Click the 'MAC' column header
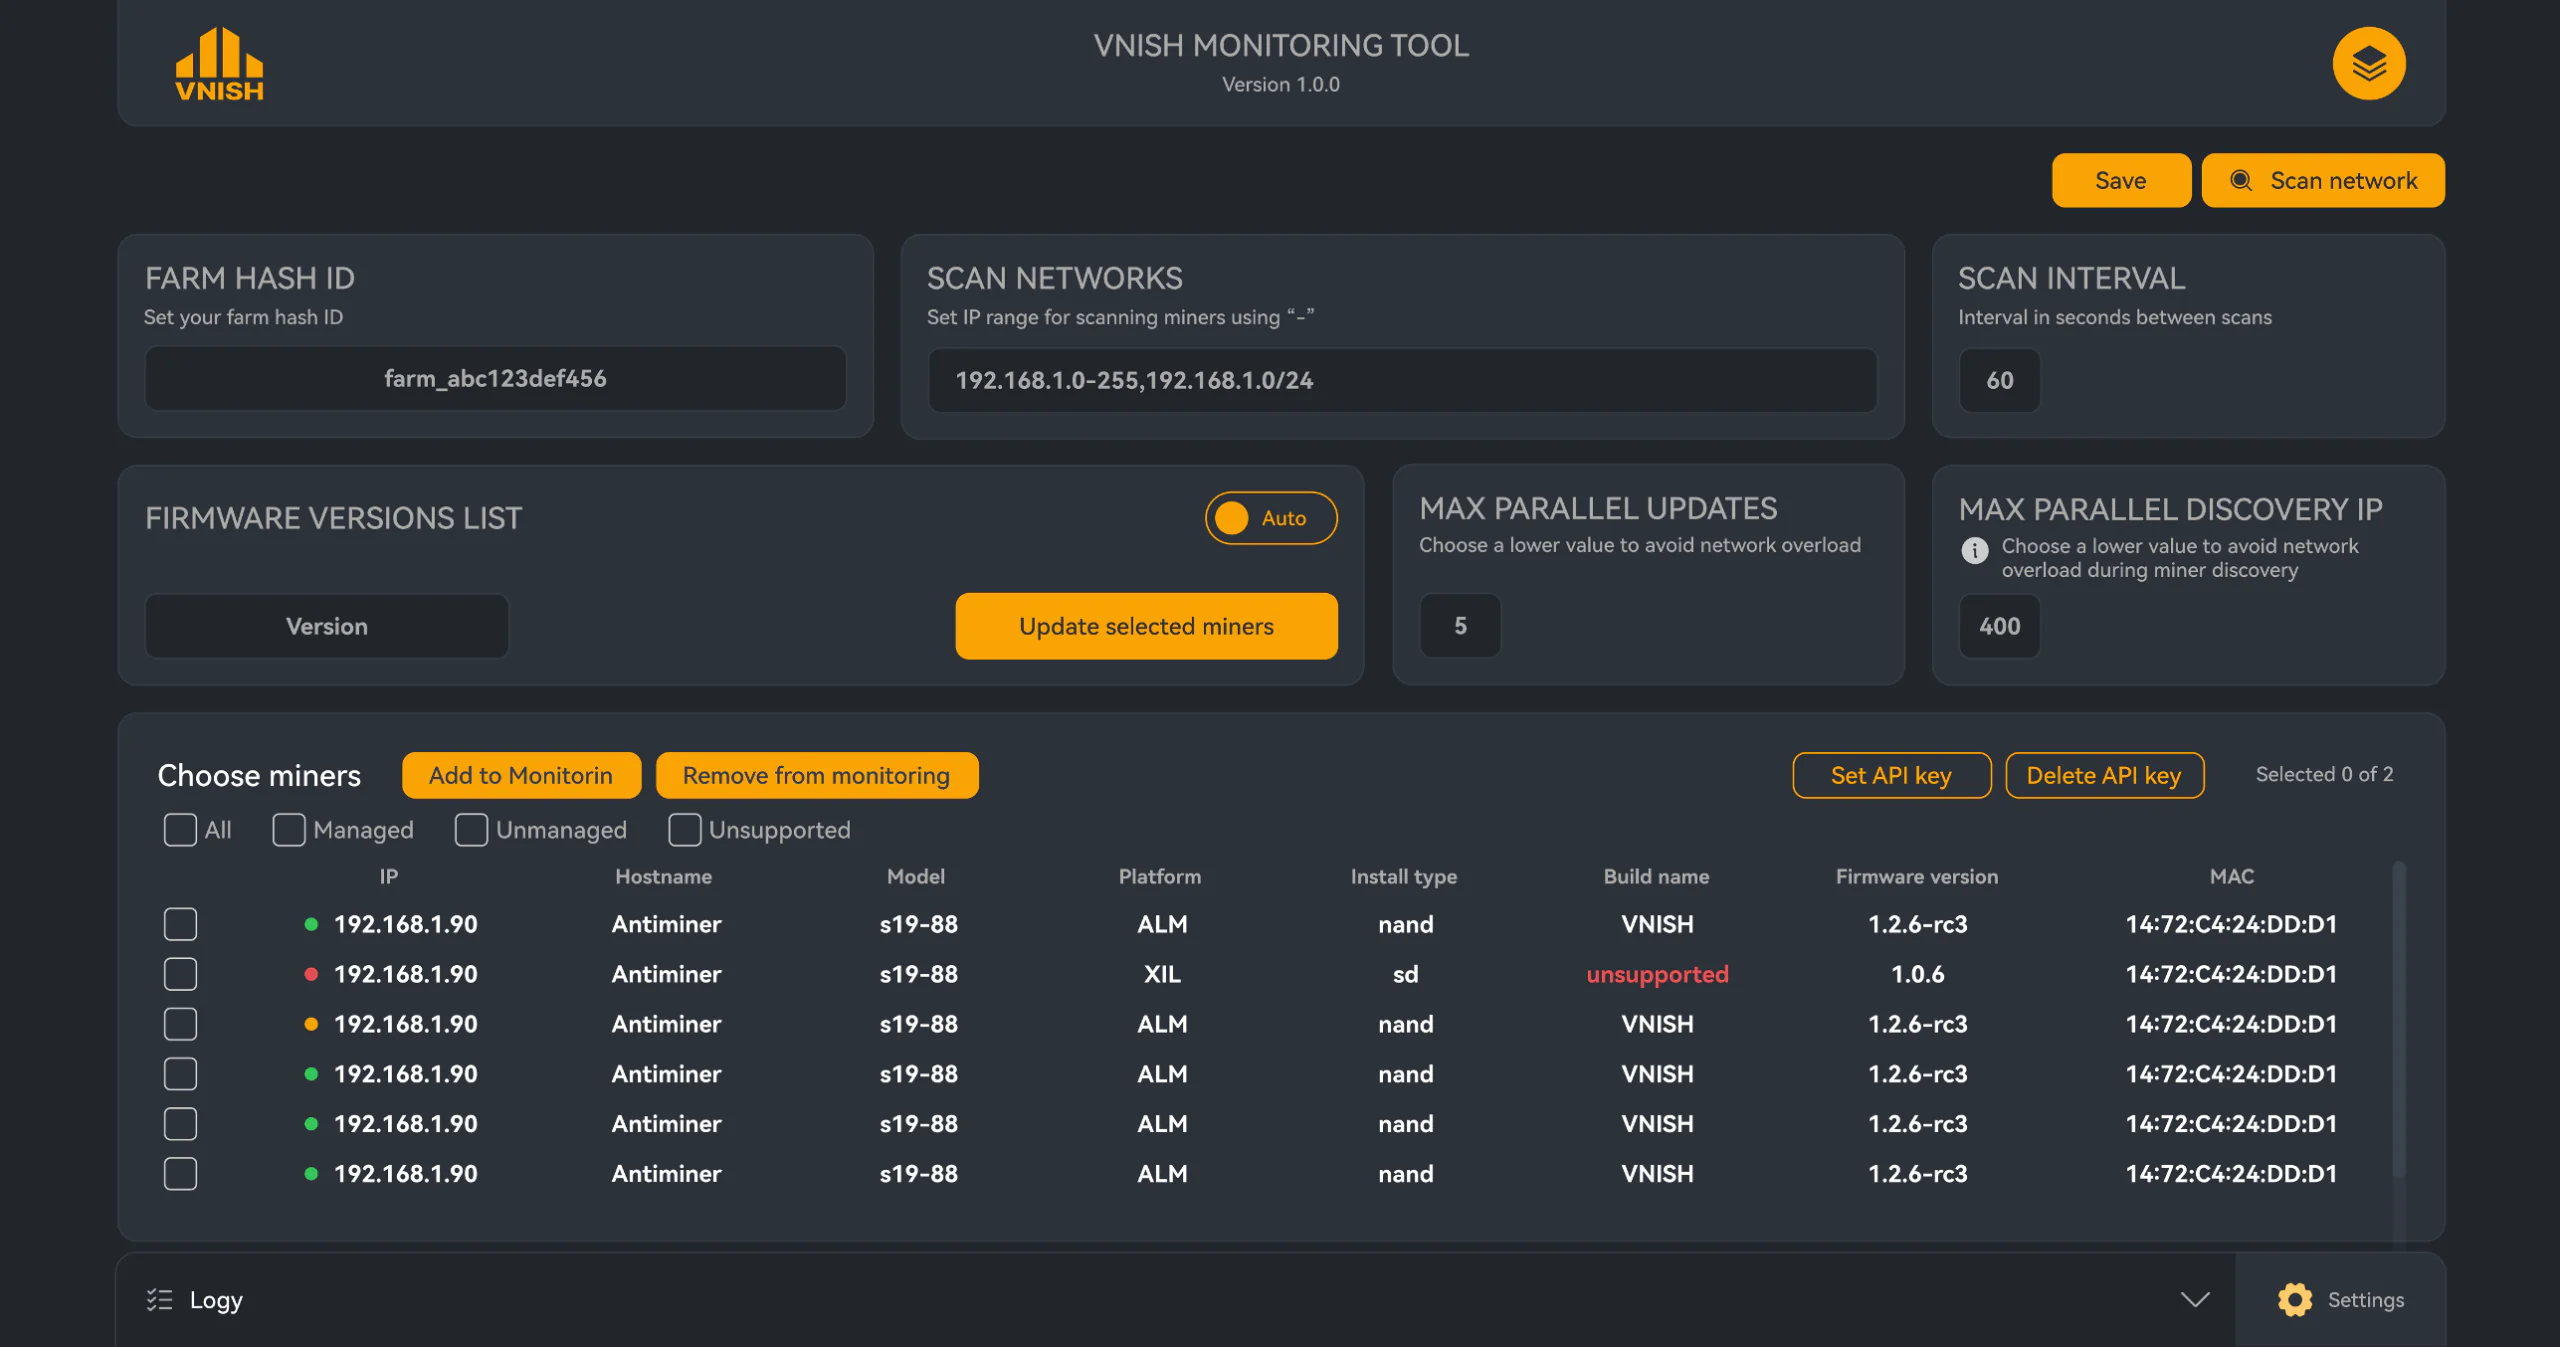Screen dimensions: 2560x1347 (2231, 876)
